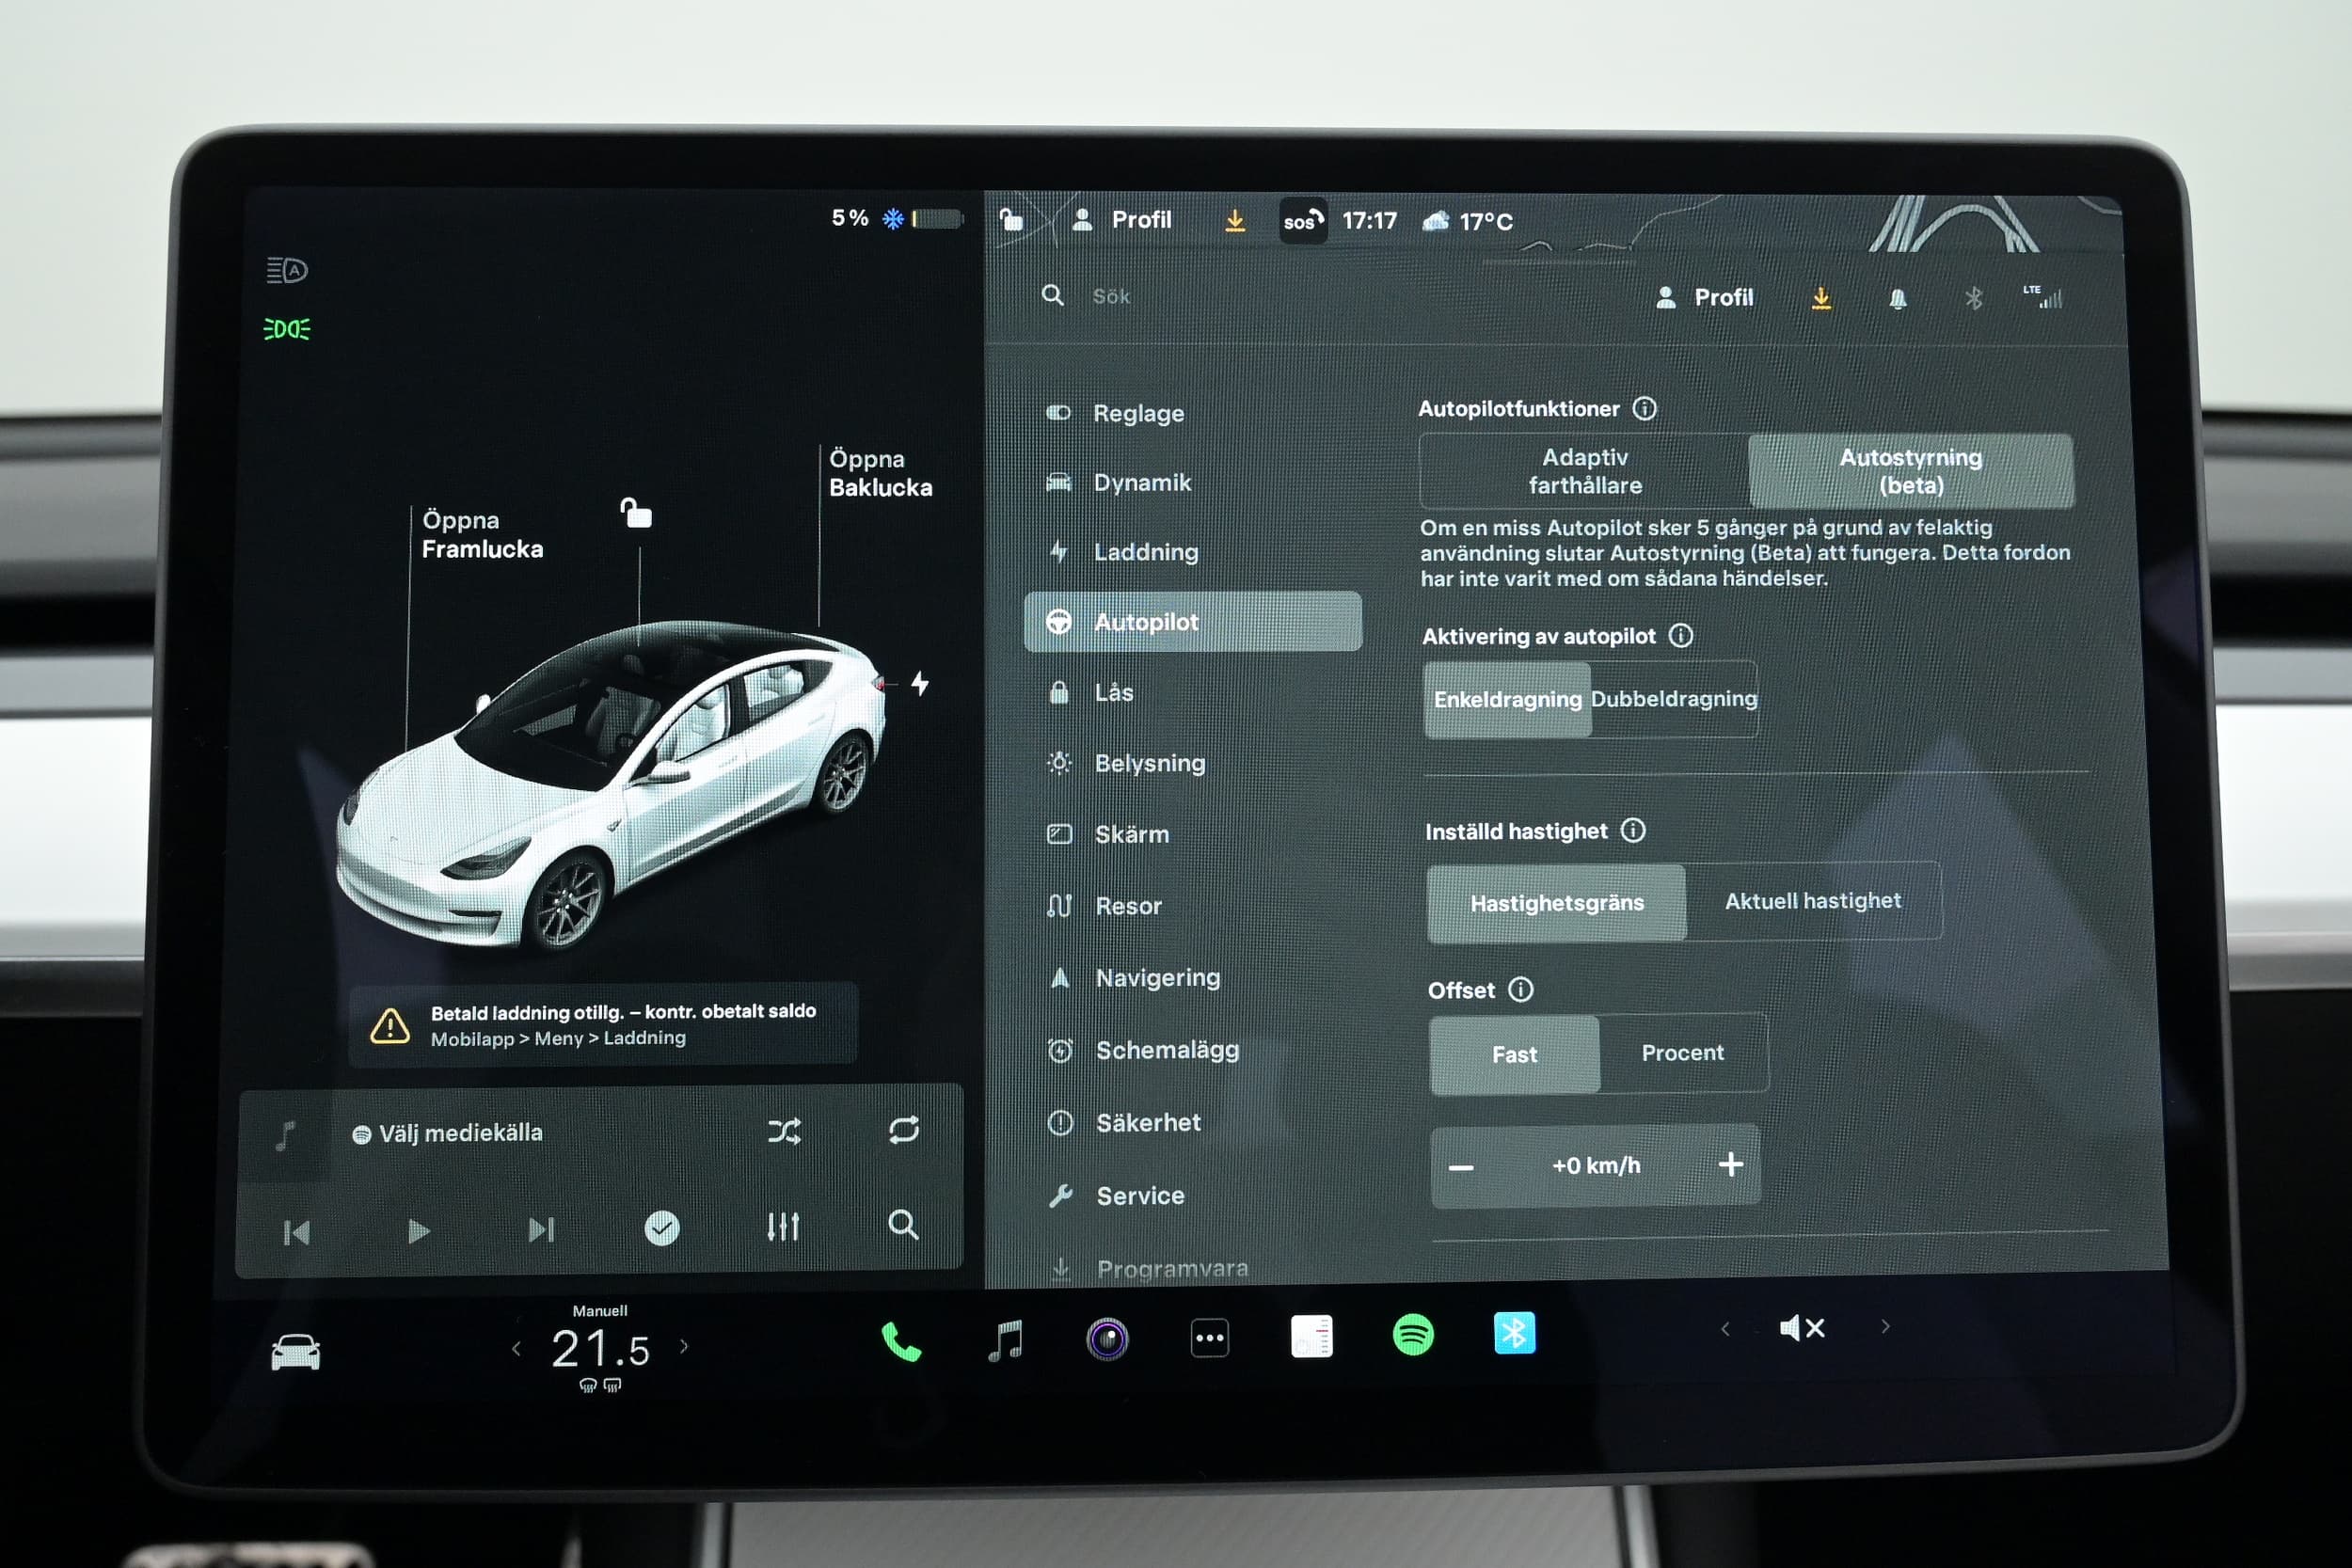Select Adaptiv farthållare autopilot mode

click(x=1584, y=471)
